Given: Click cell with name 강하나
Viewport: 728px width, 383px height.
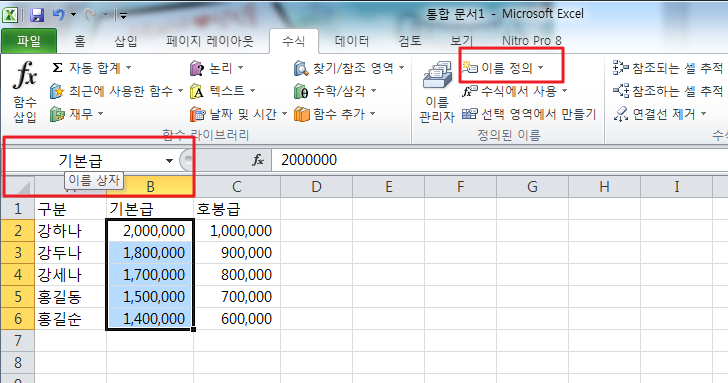Looking at the screenshot, I should point(71,230).
